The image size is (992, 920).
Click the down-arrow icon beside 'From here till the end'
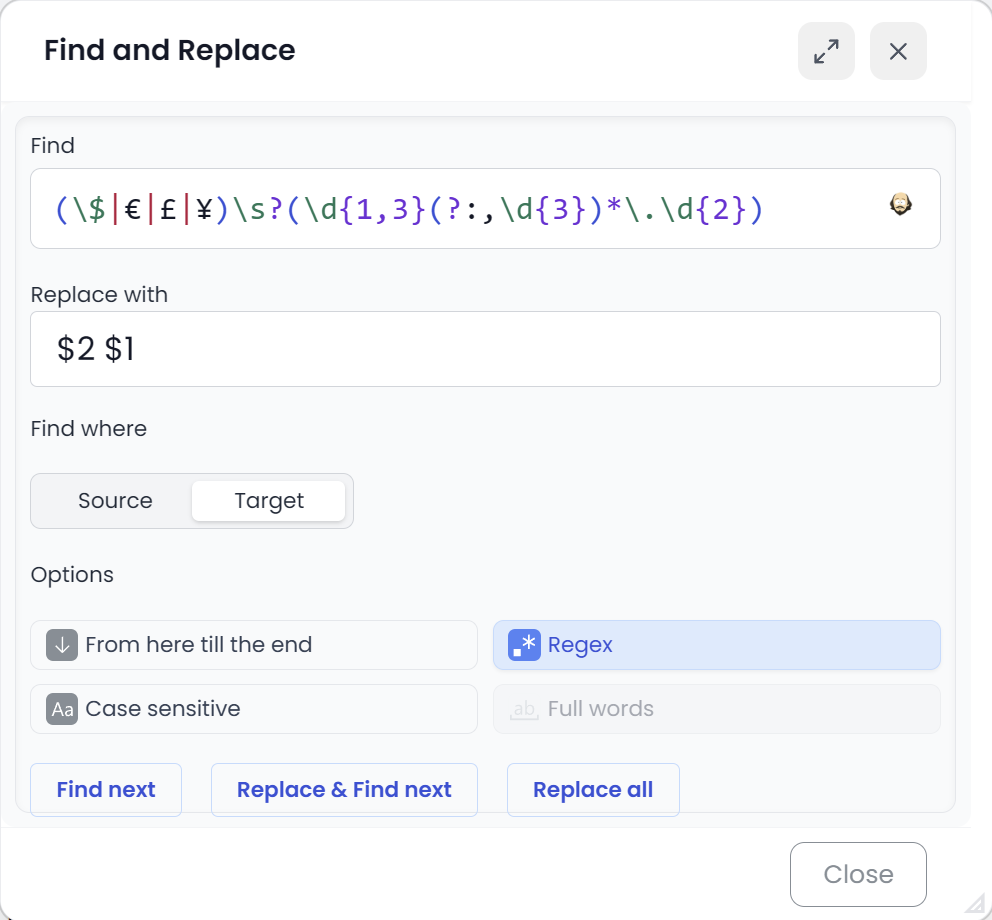click(x=61, y=645)
